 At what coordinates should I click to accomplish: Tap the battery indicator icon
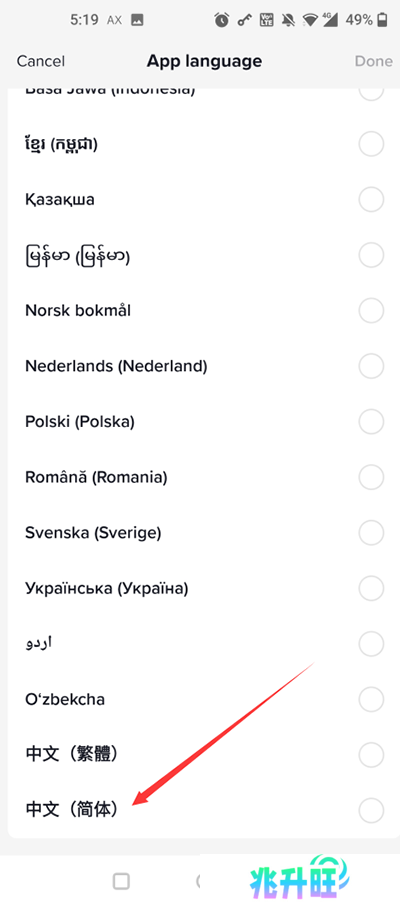(382, 21)
